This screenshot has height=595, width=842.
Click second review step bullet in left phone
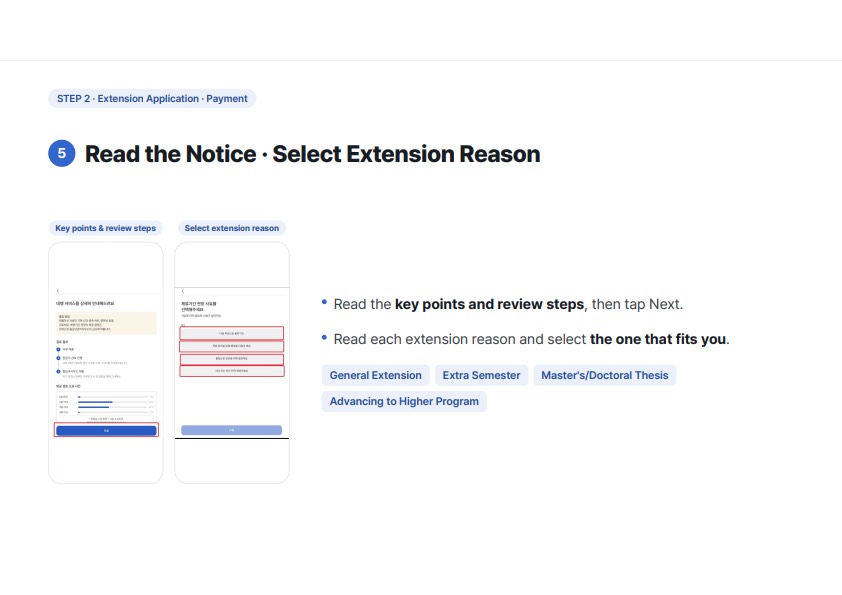coord(59,358)
